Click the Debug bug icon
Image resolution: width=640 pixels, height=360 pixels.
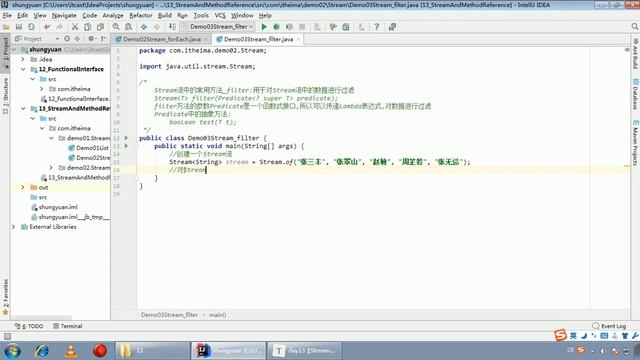pyautogui.click(x=277, y=27)
